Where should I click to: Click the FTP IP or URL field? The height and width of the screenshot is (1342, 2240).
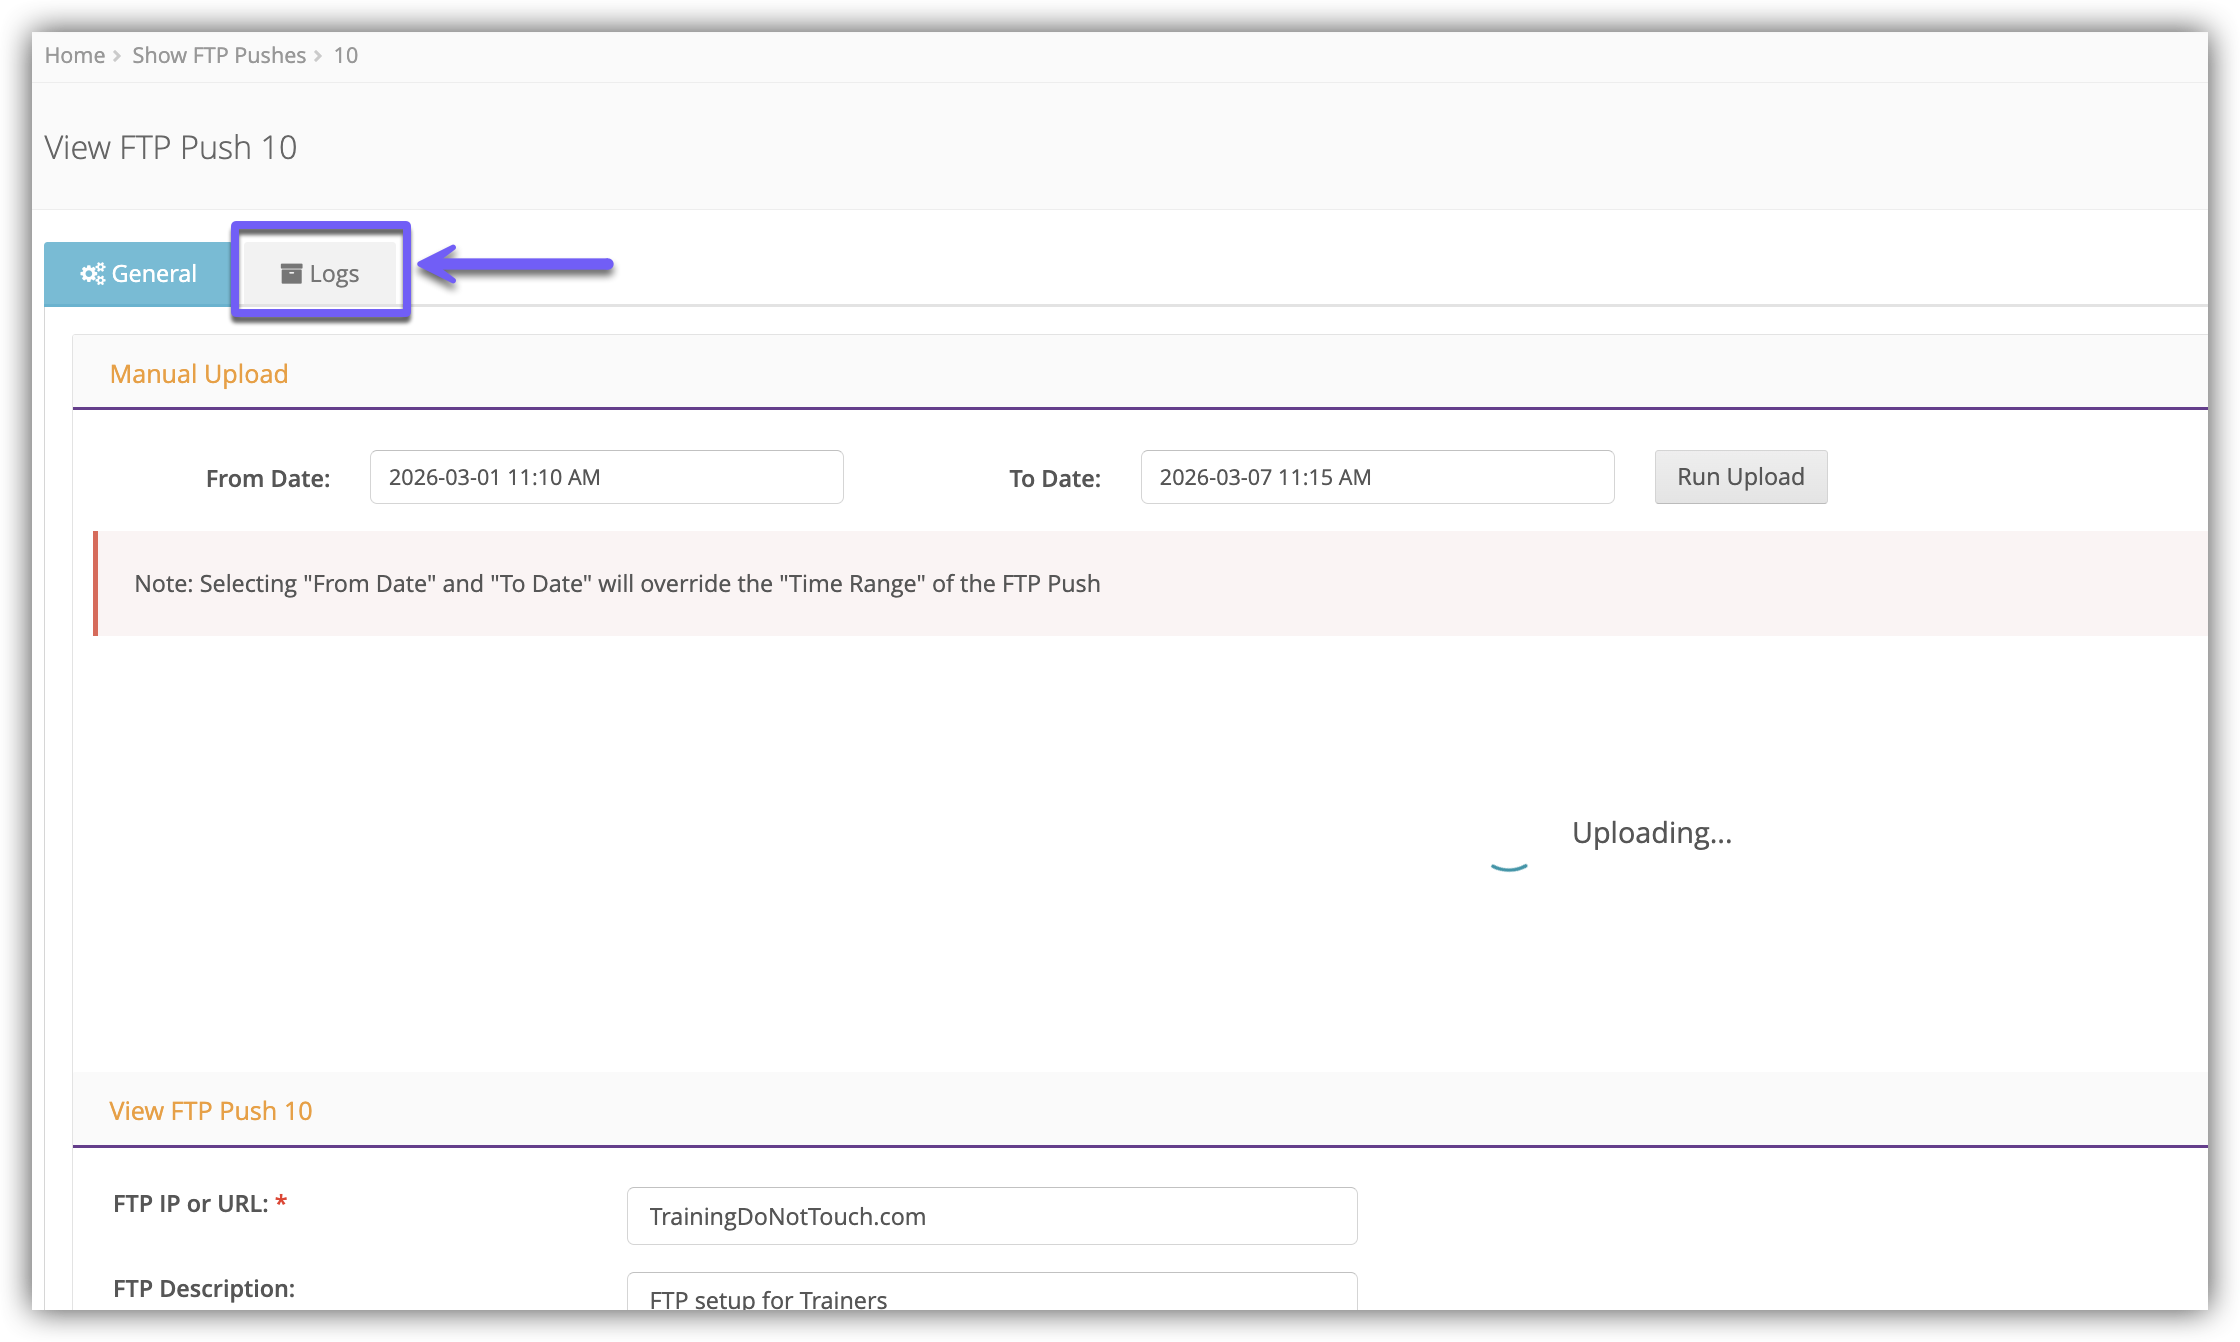tap(991, 1216)
